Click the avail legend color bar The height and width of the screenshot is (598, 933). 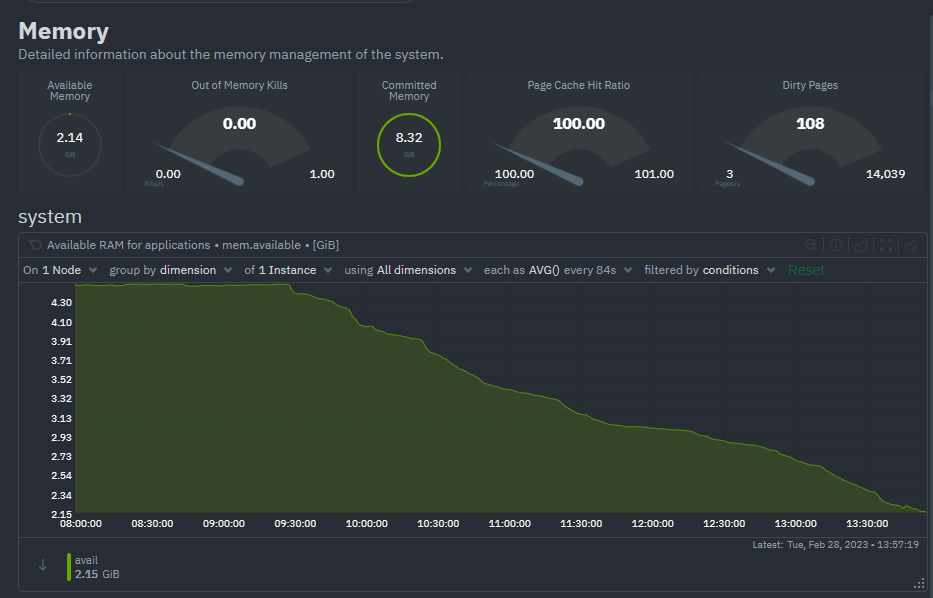(x=69, y=567)
